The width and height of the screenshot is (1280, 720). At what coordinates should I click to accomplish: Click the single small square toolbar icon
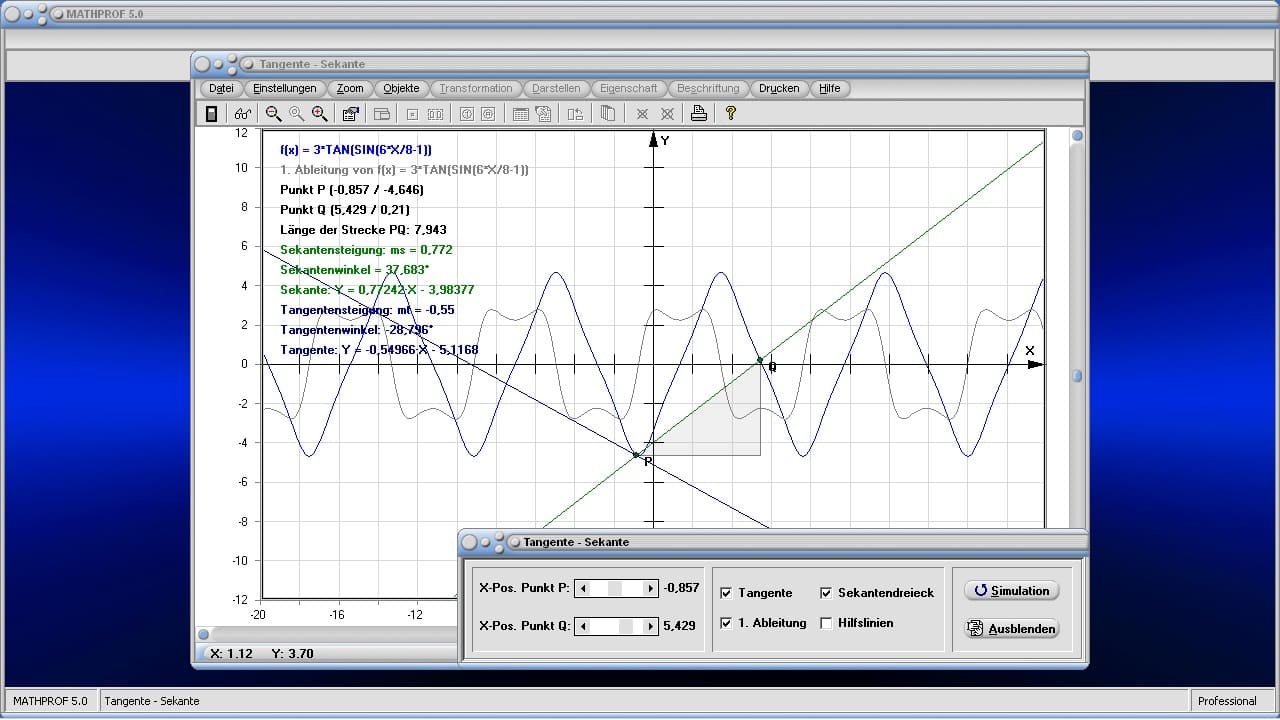pyautogui.click(x=412, y=114)
